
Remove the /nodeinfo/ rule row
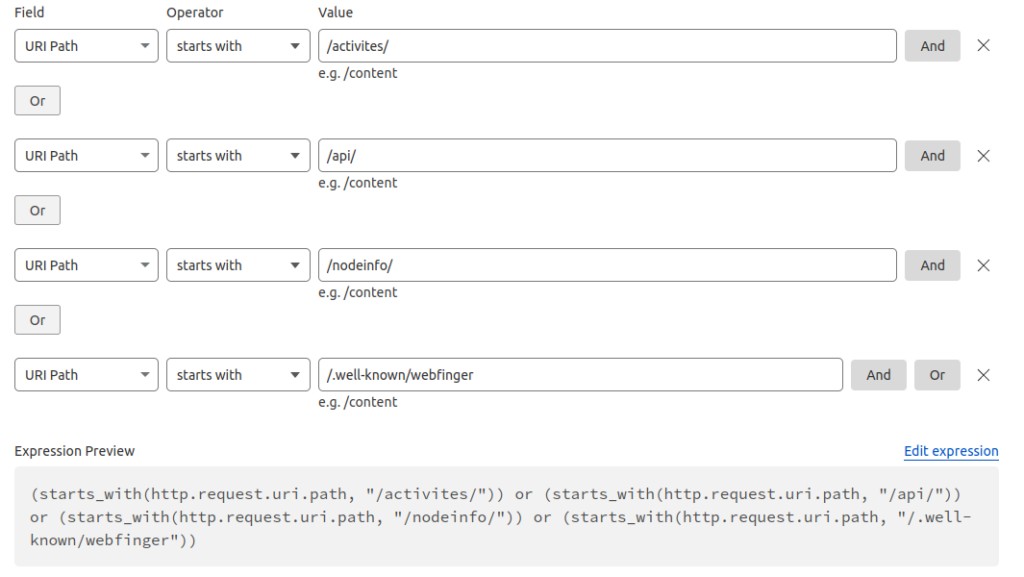(983, 266)
